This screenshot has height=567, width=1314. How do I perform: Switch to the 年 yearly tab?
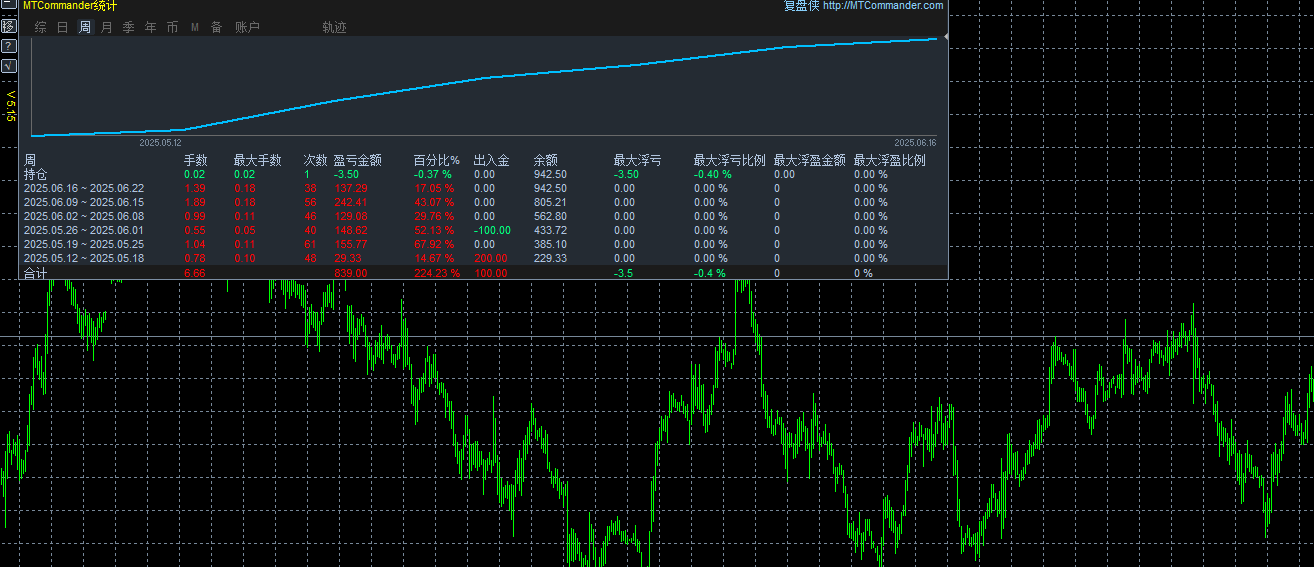point(150,27)
